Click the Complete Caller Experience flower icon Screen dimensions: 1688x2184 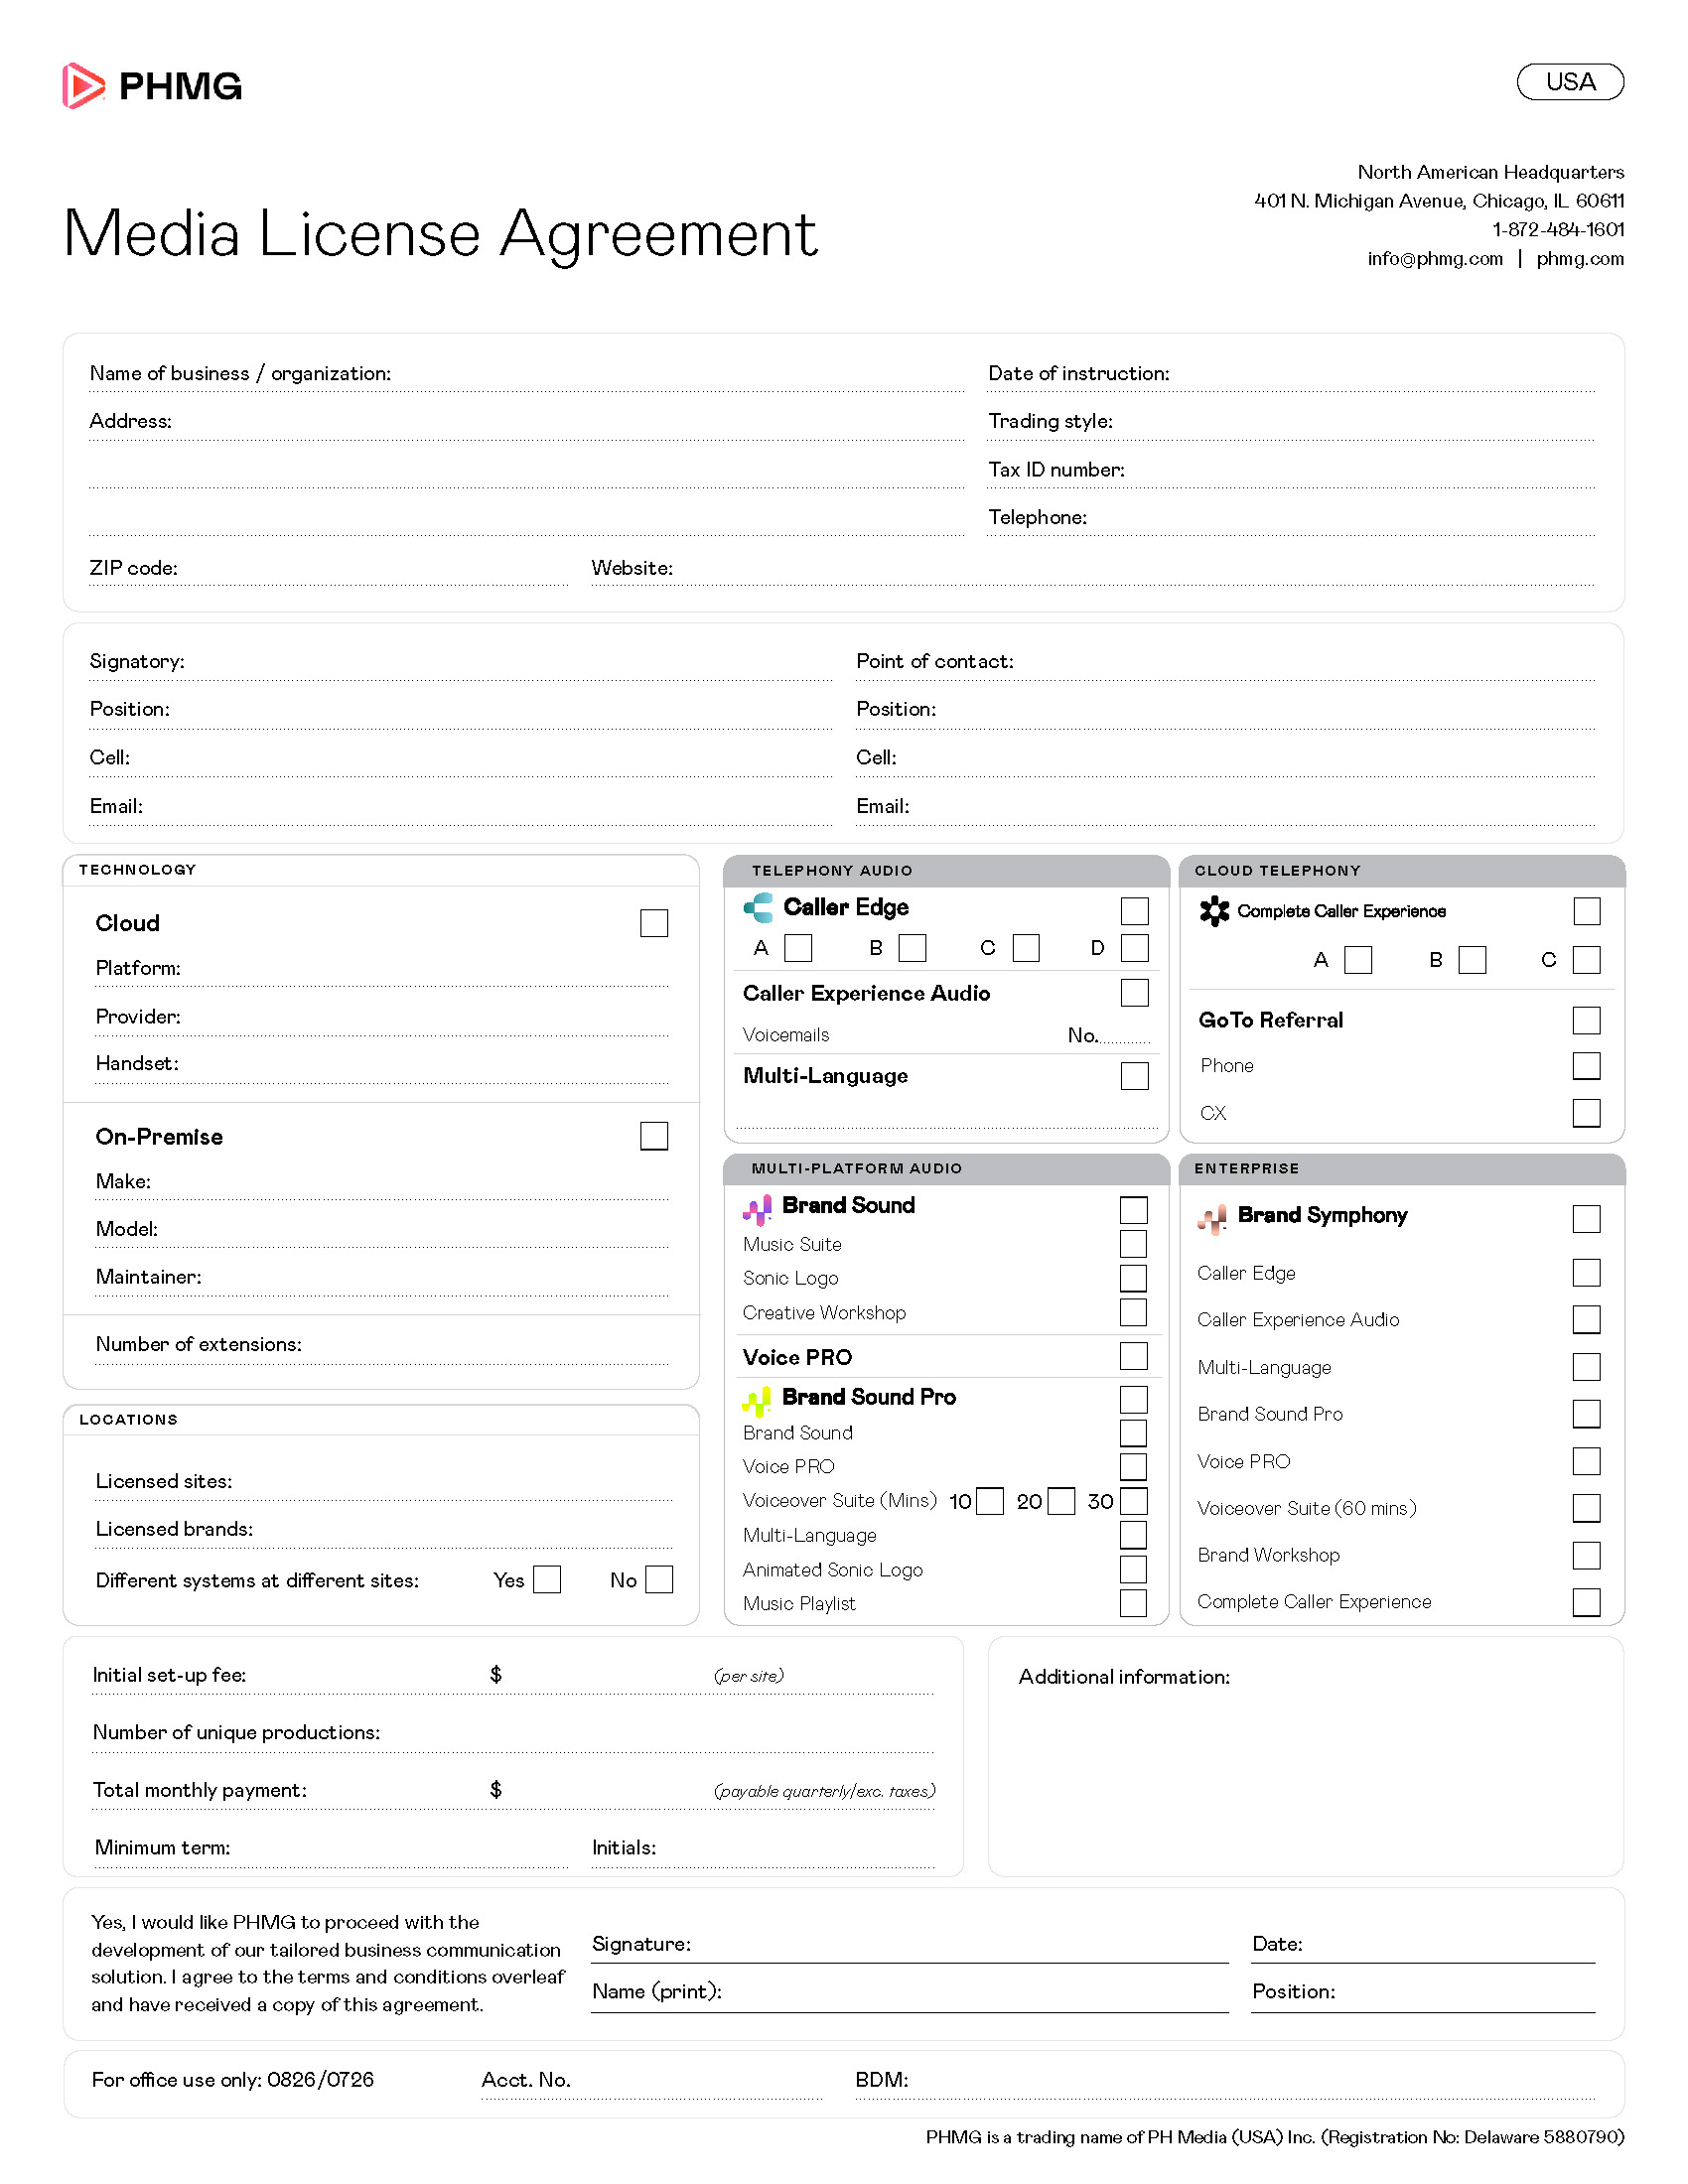pyautogui.click(x=1214, y=911)
